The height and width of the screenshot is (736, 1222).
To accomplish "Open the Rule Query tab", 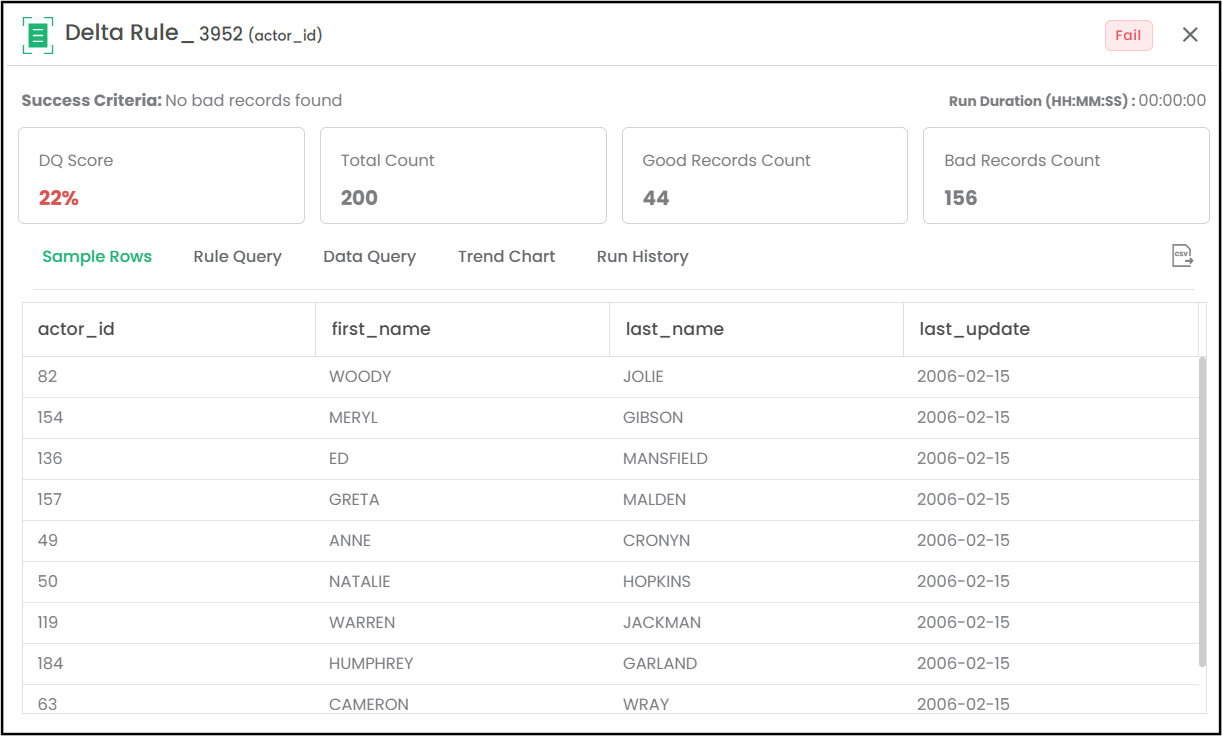I will [237, 256].
